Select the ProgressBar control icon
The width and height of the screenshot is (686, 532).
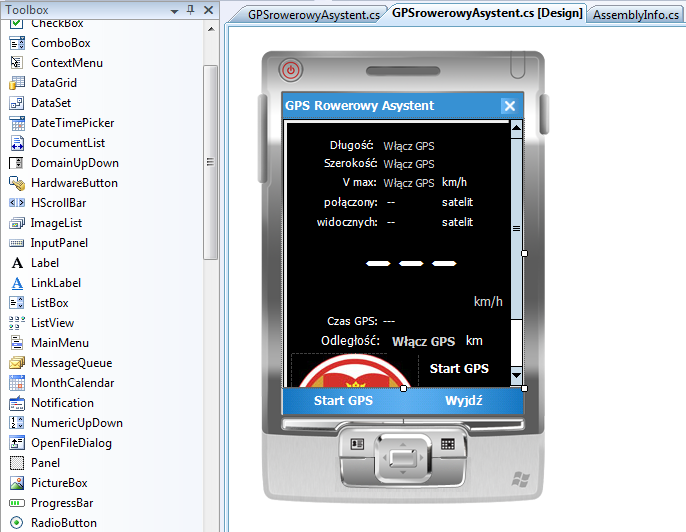17,503
